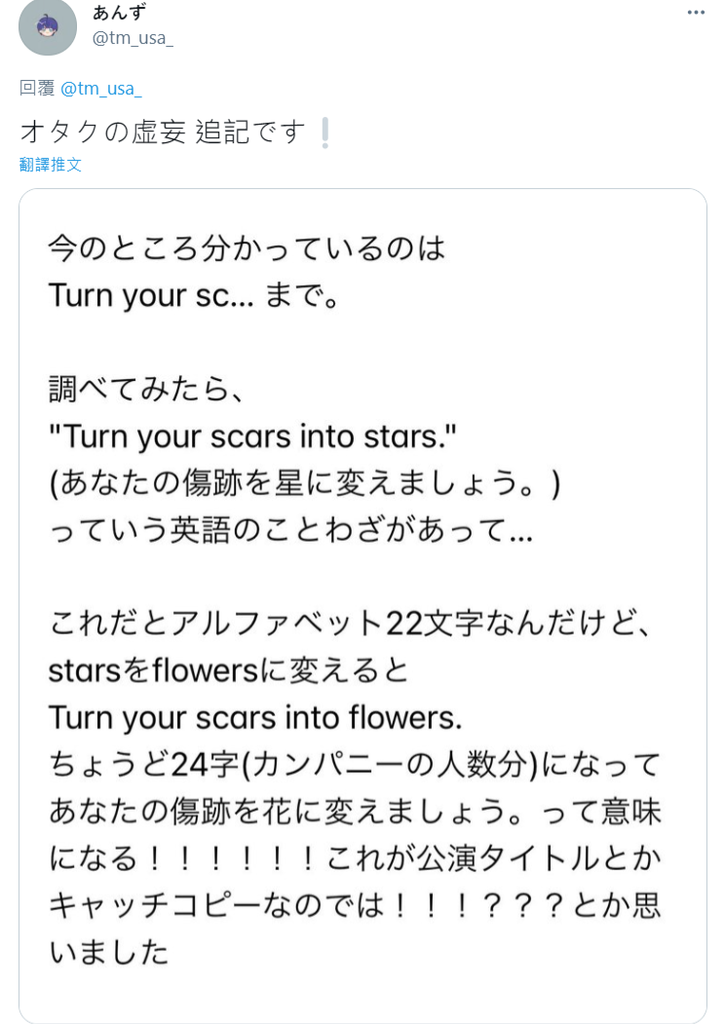Open the あんず display name profile link

[x=119, y=12]
